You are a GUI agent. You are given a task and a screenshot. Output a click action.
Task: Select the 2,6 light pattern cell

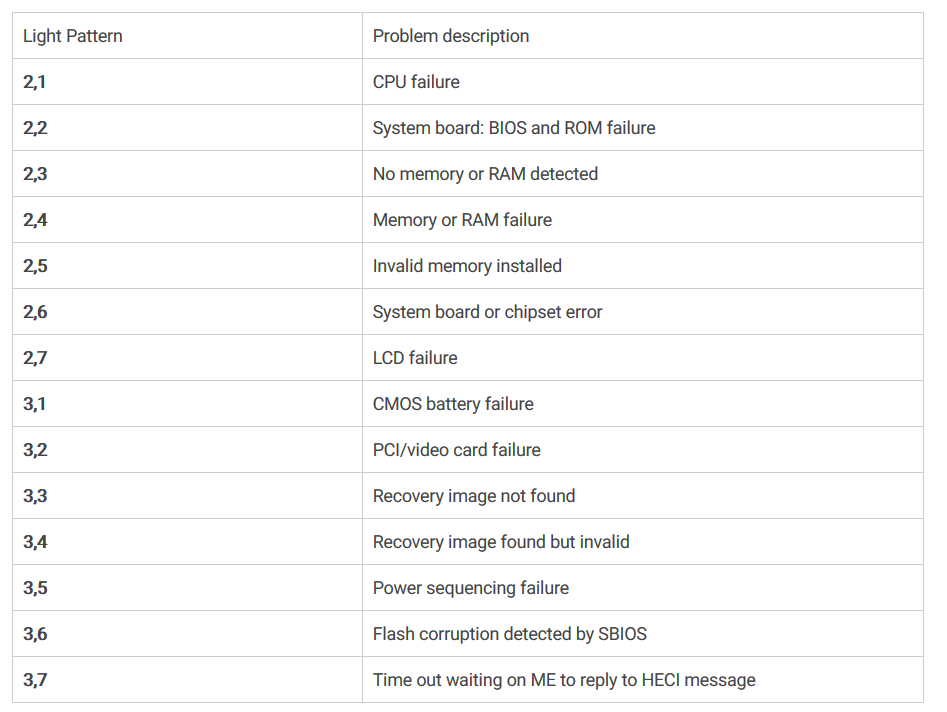click(x=35, y=312)
